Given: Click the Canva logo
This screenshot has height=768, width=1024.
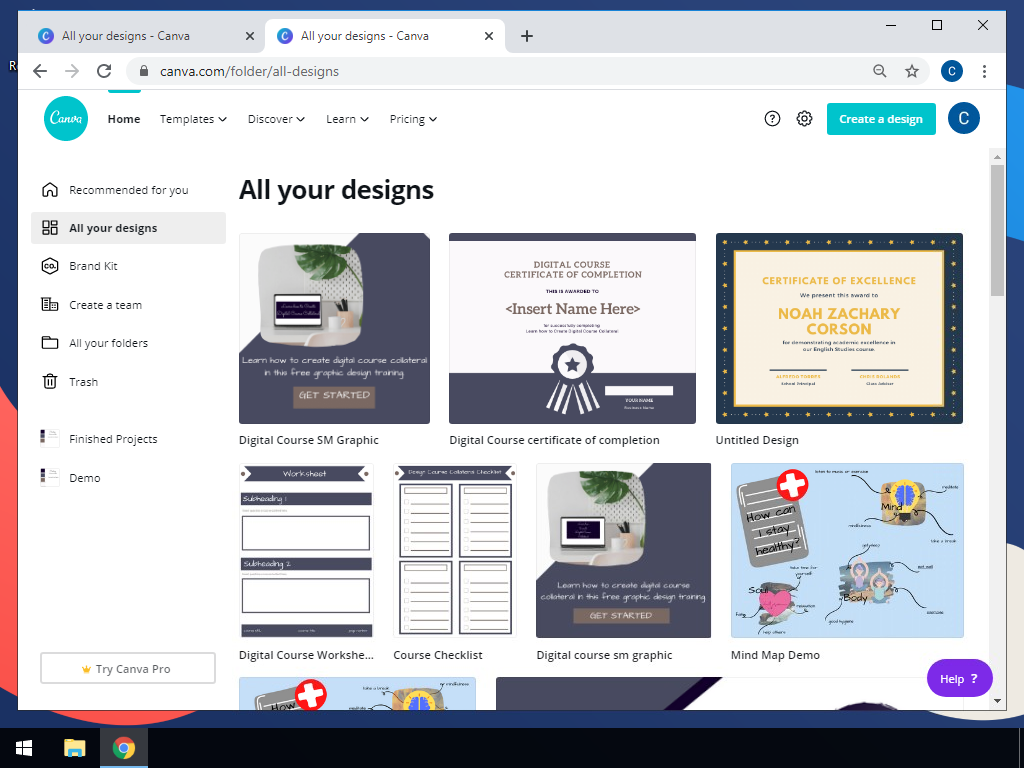Looking at the screenshot, I should point(66,119).
